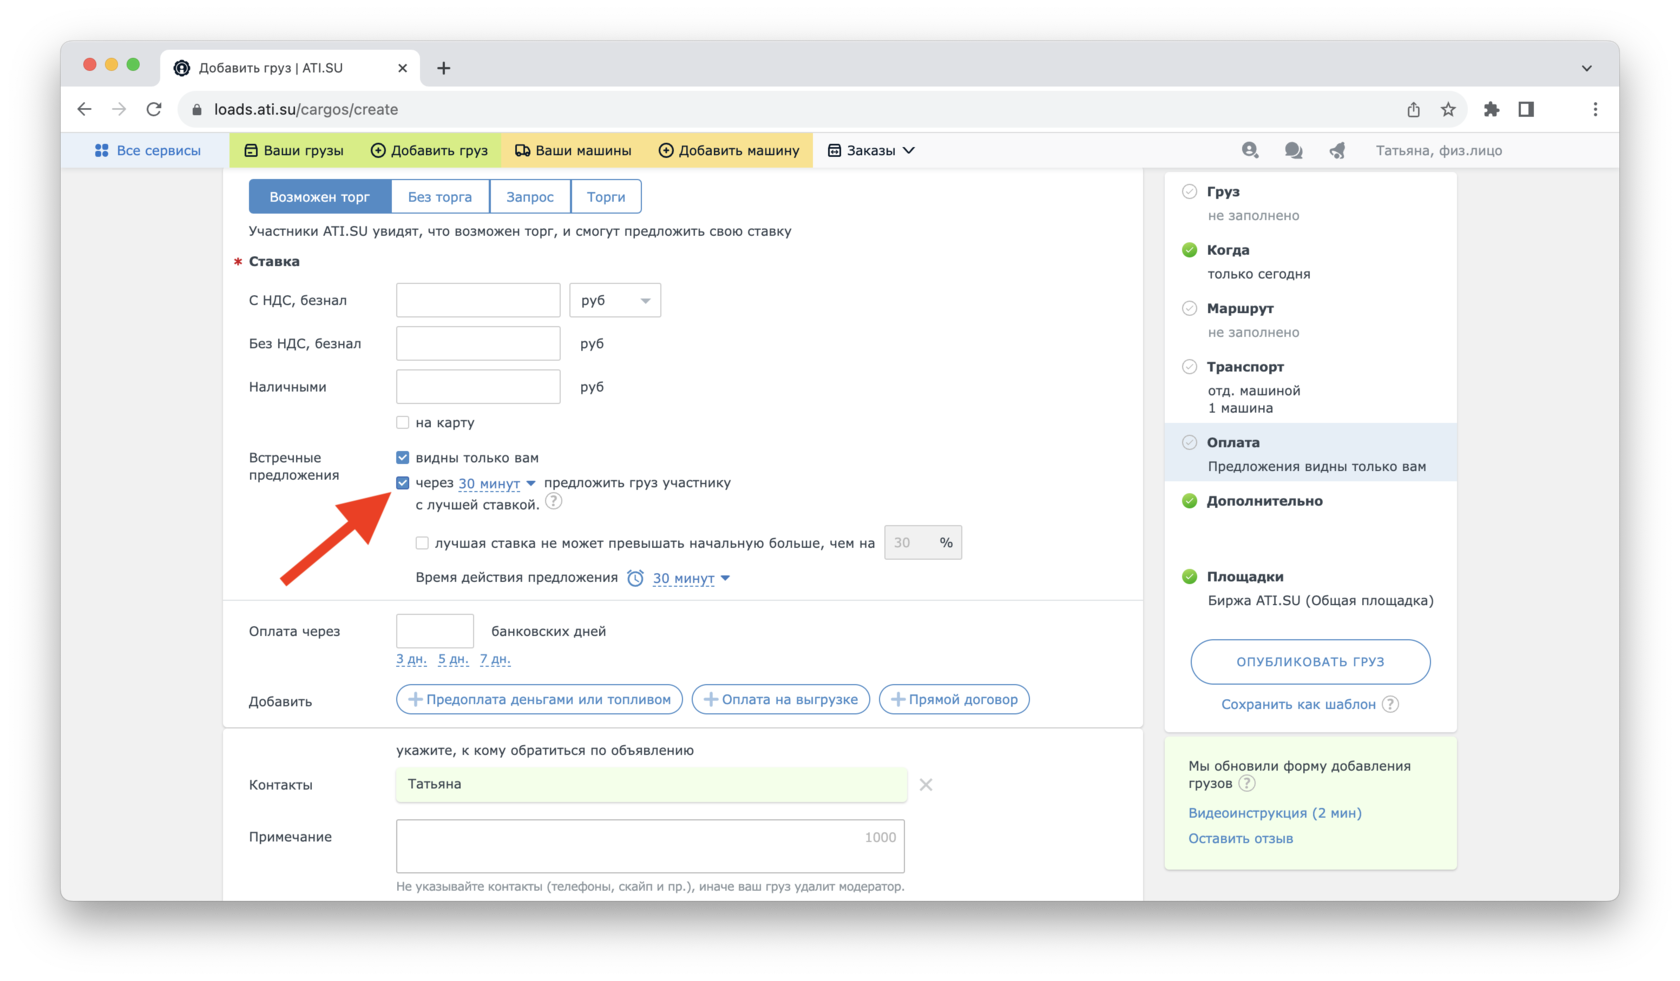Select the Запрос tab

[x=530, y=197]
